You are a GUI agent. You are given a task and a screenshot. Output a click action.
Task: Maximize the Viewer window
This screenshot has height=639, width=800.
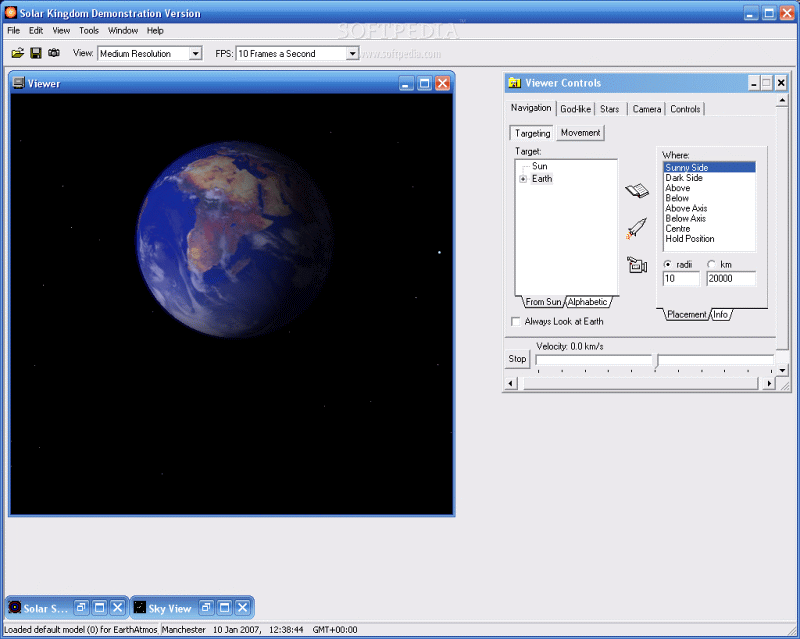coord(424,83)
